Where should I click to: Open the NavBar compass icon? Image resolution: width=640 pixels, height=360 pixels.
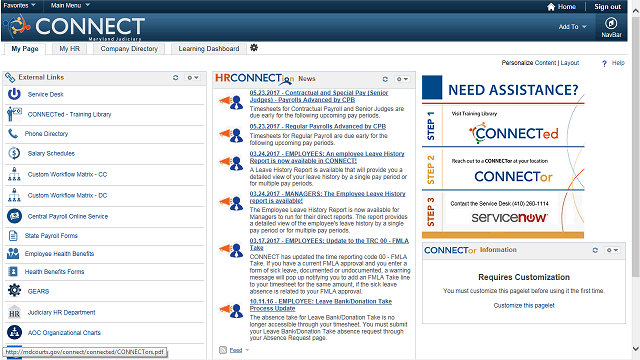(611, 24)
